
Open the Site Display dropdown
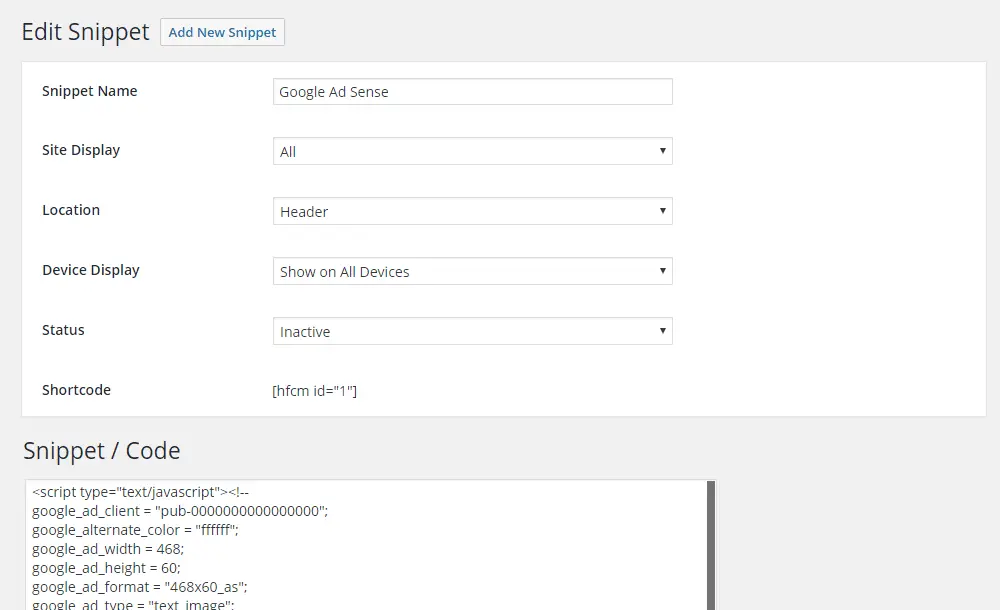[x=472, y=151]
